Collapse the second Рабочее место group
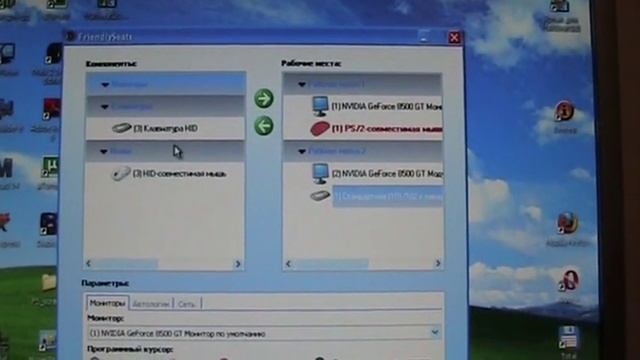The width and height of the screenshot is (640, 360). coord(302,151)
